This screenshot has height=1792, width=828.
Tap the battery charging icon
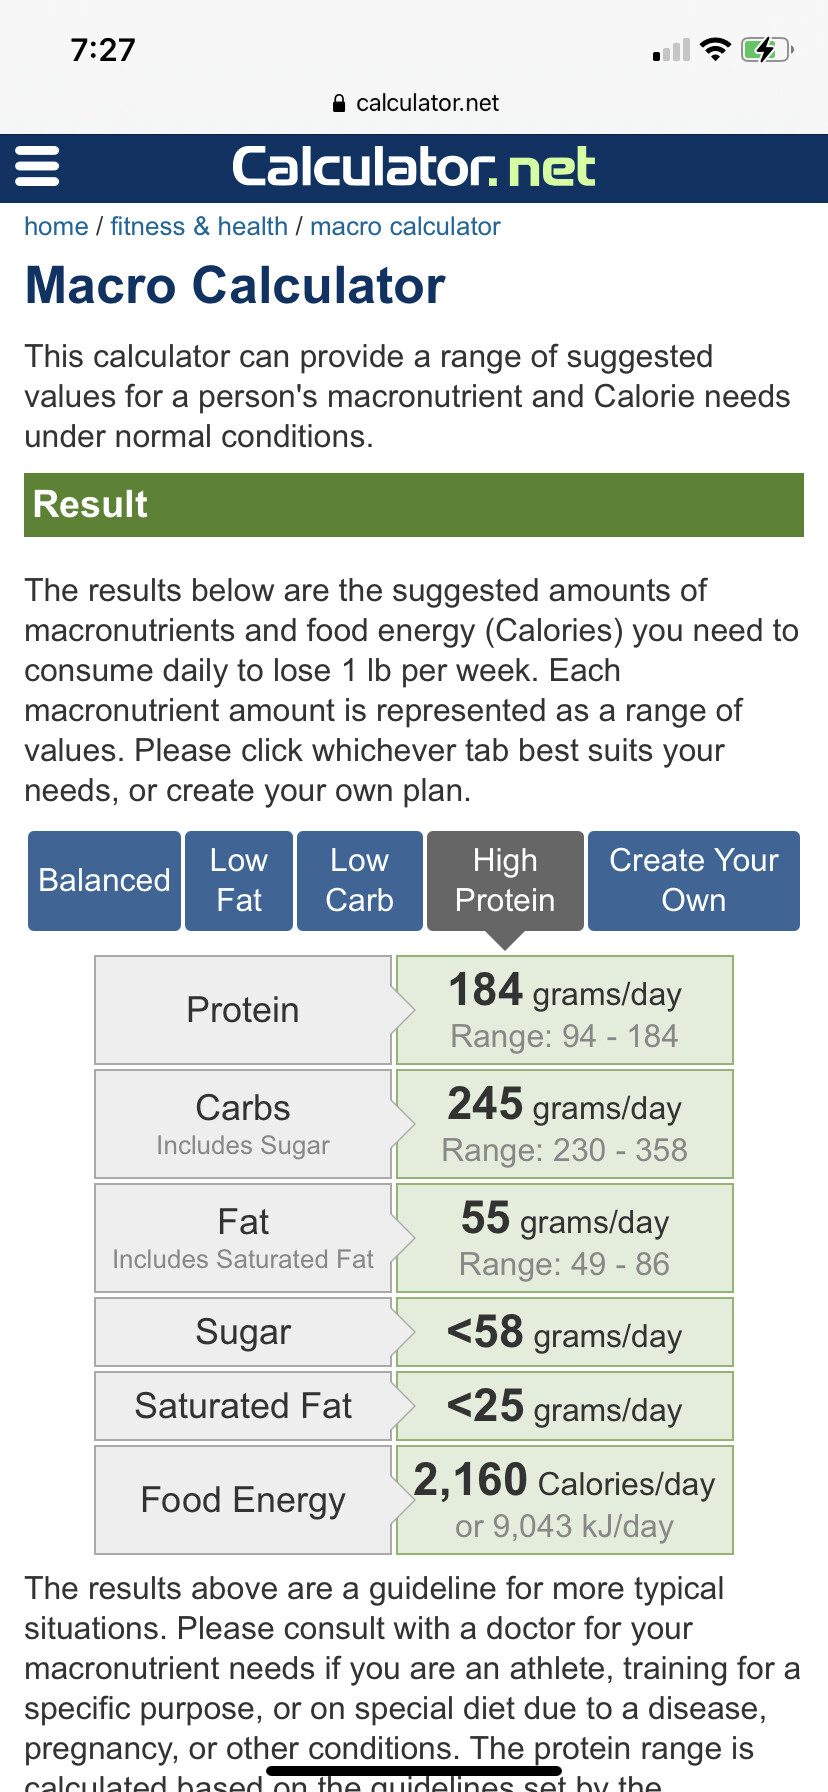coord(767,49)
